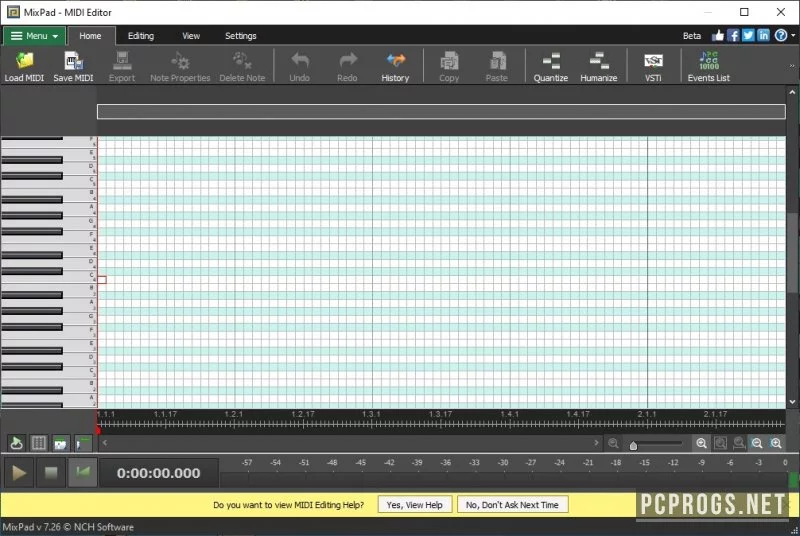The width and height of the screenshot is (800, 536).
Task: Click timeline marker 1.4.17
Action: [578, 414]
